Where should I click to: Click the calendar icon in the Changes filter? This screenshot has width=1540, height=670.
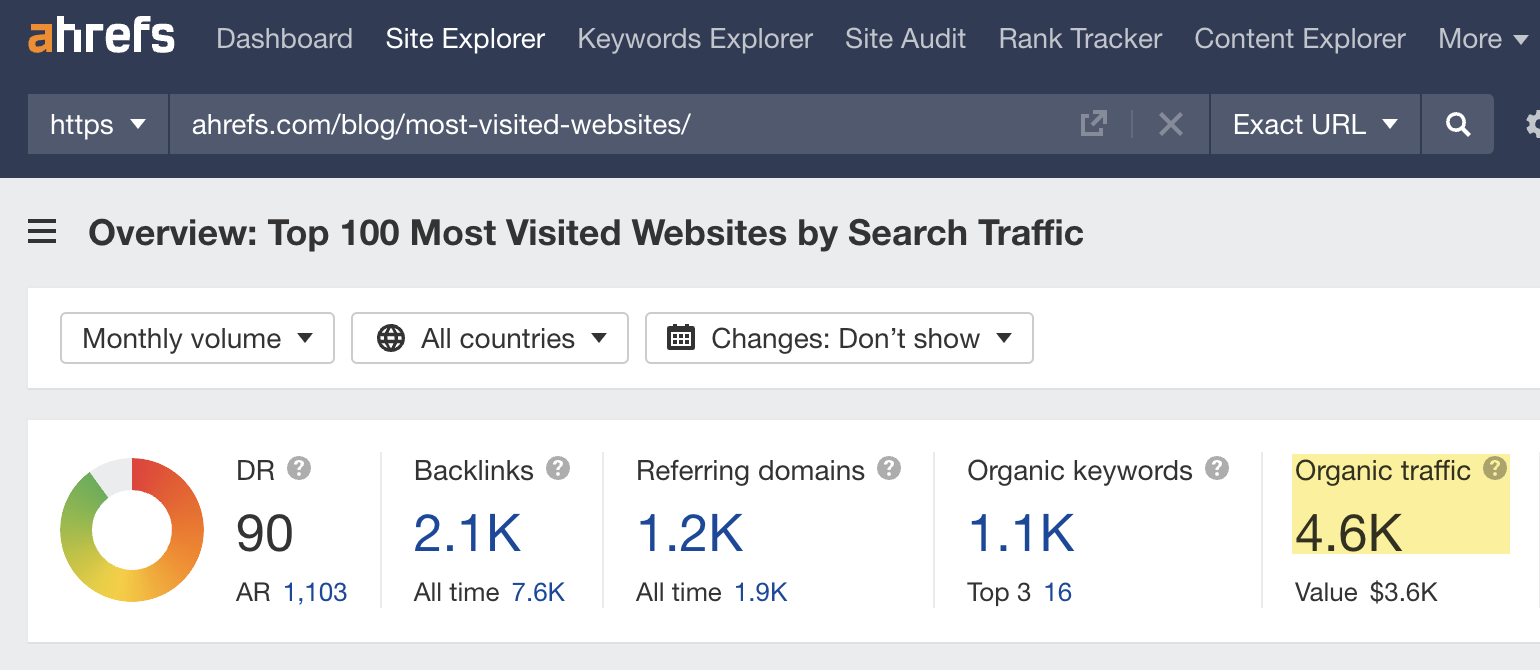click(x=681, y=338)
